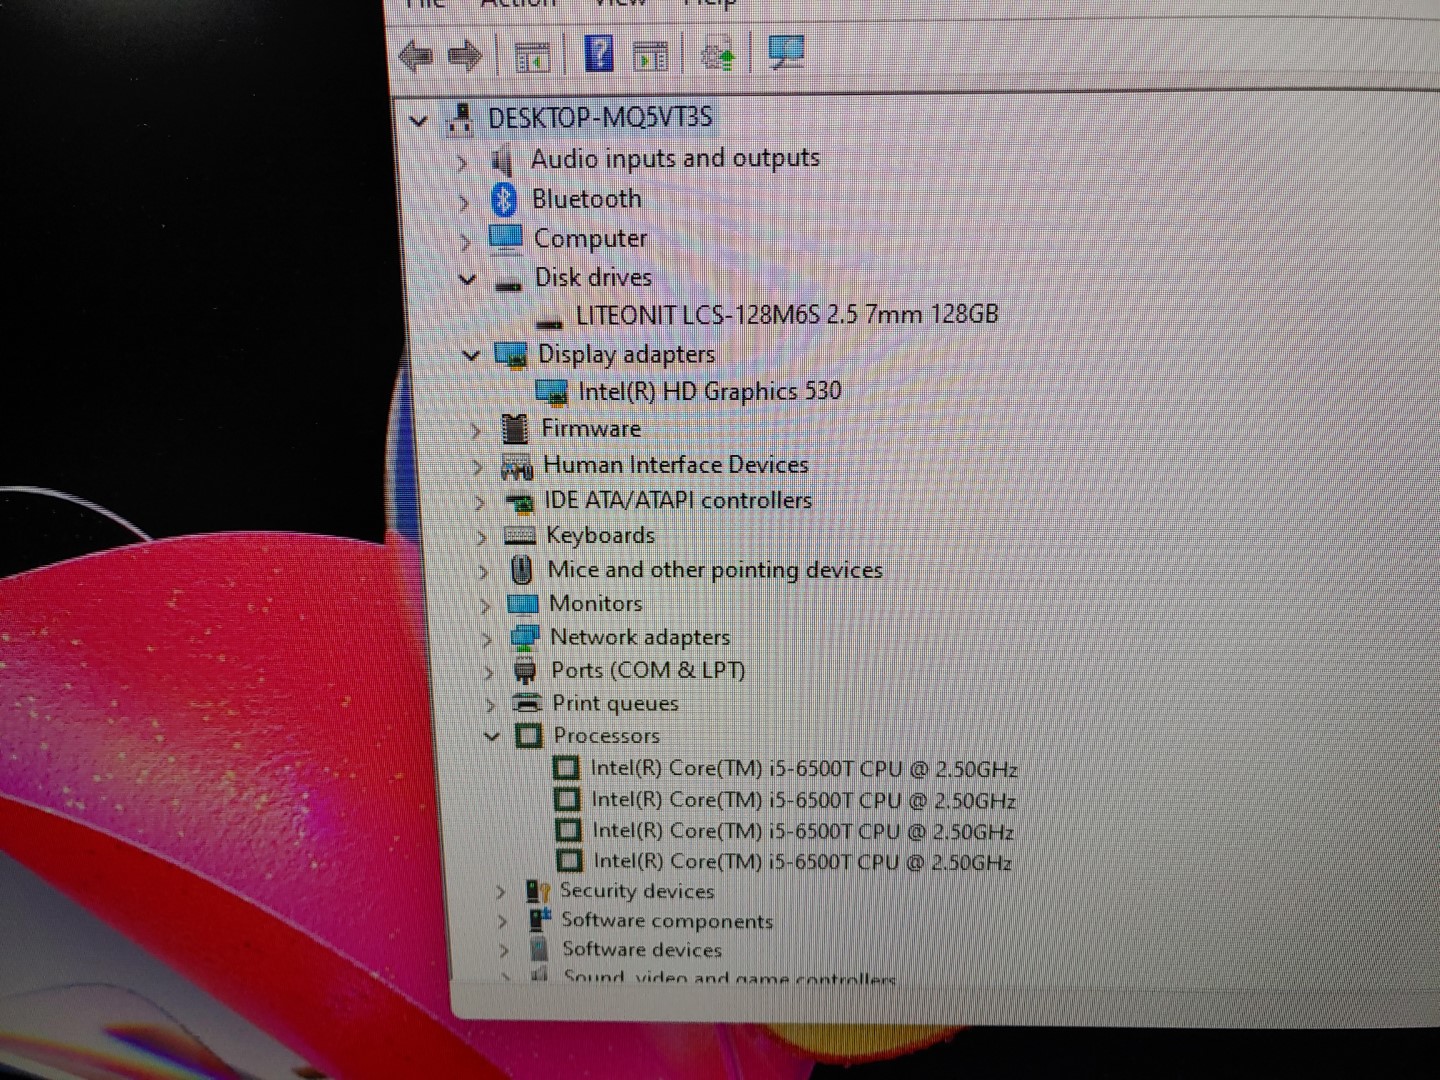The height and width of the screenshot is (1080, 1440).
Task: Click the Mice and other pointing devices icon
Action: [521, 570]
